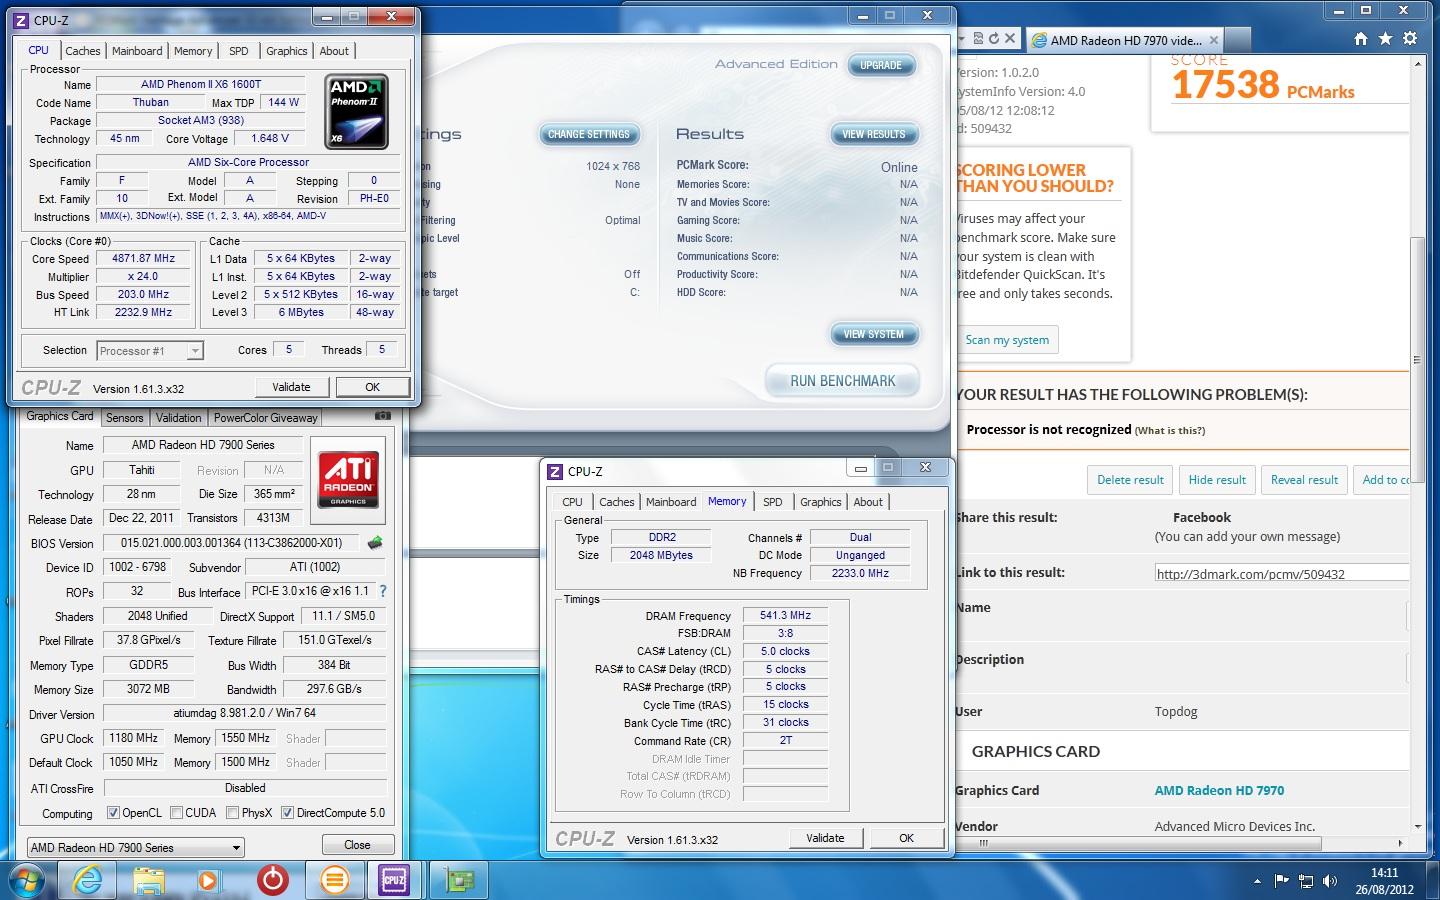Open About tab in CPU-Z memory window
1440x900 pixels.
[868, 502]
